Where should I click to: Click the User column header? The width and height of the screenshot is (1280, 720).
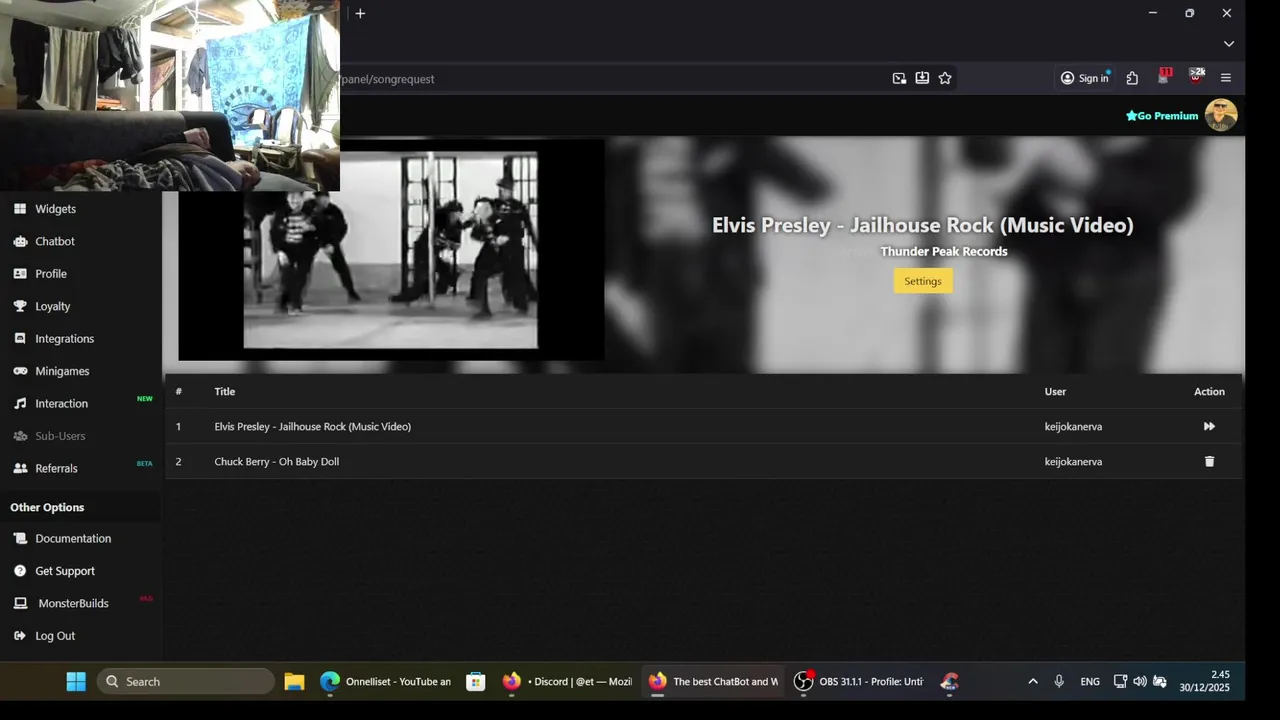point(1055,391)
